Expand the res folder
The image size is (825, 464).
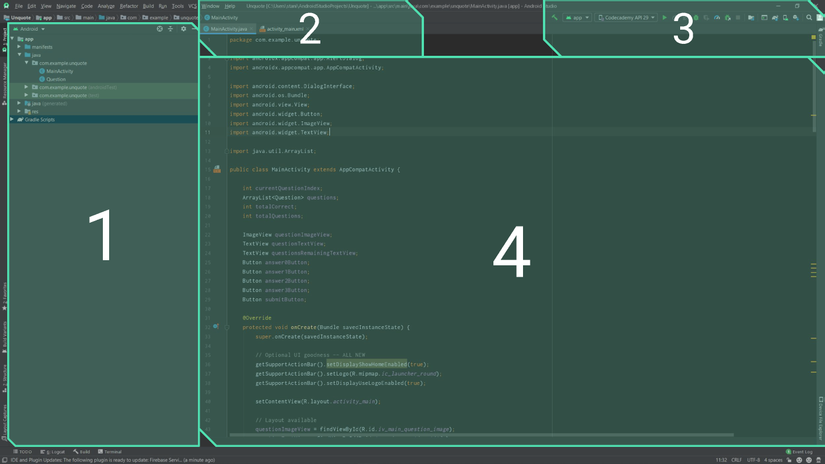[x=19, y=111]
